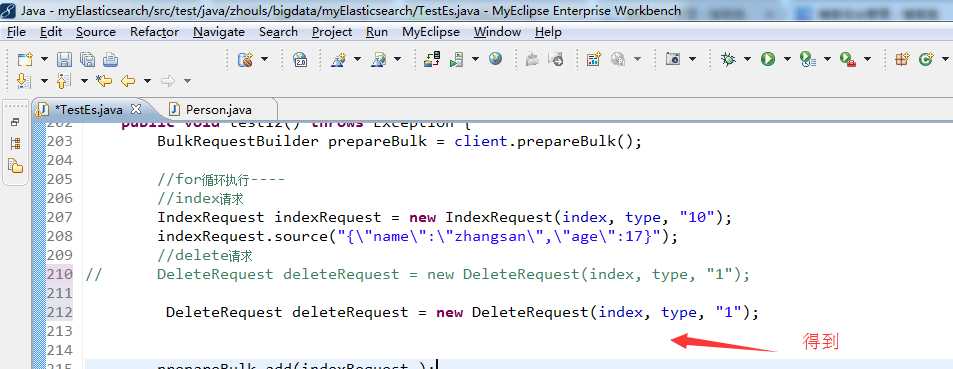The height and width of the screenshot is (369, 953).
Task: Open the Refactor menu
Action: tap(154, 32)
